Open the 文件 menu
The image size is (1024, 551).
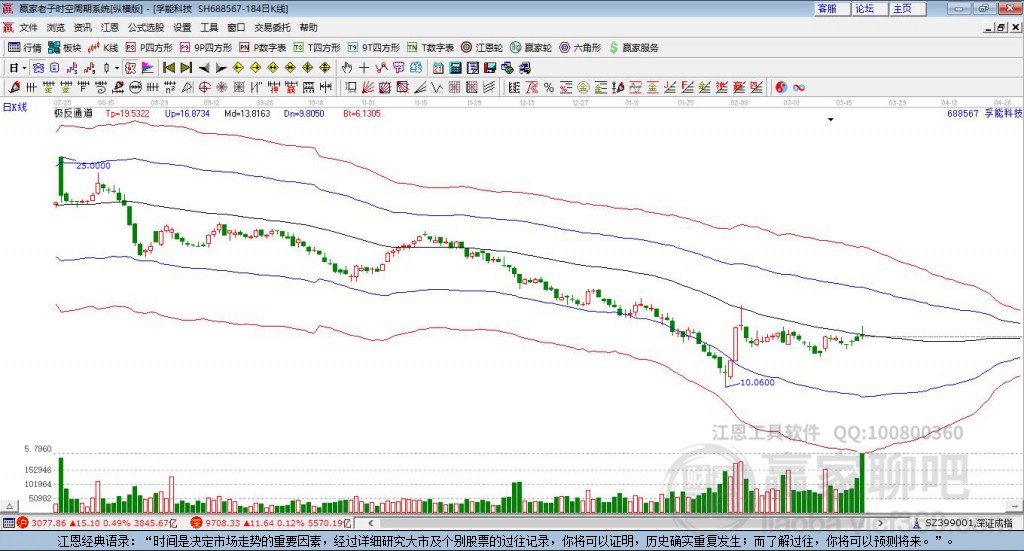28,27
